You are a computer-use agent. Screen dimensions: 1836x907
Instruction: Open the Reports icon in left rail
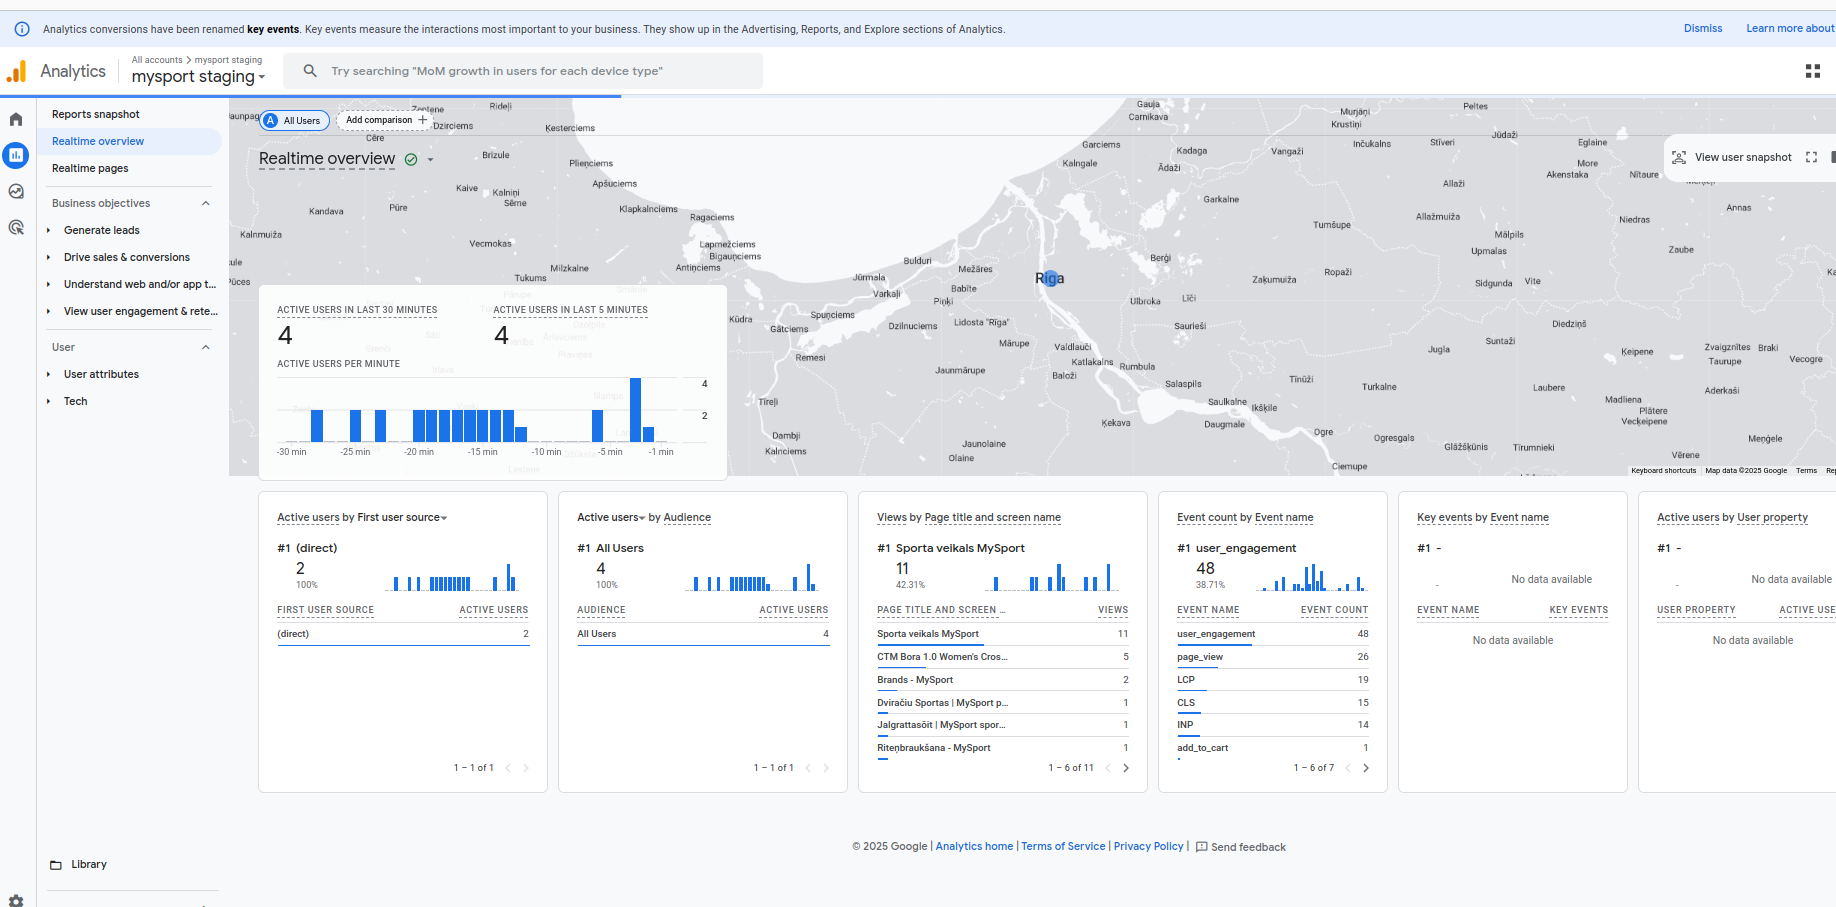point(16,155)
